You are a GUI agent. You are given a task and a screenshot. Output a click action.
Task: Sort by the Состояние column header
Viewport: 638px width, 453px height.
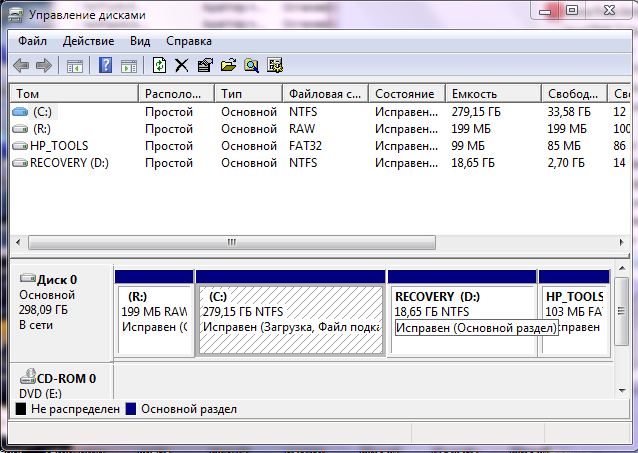[407, 94]
